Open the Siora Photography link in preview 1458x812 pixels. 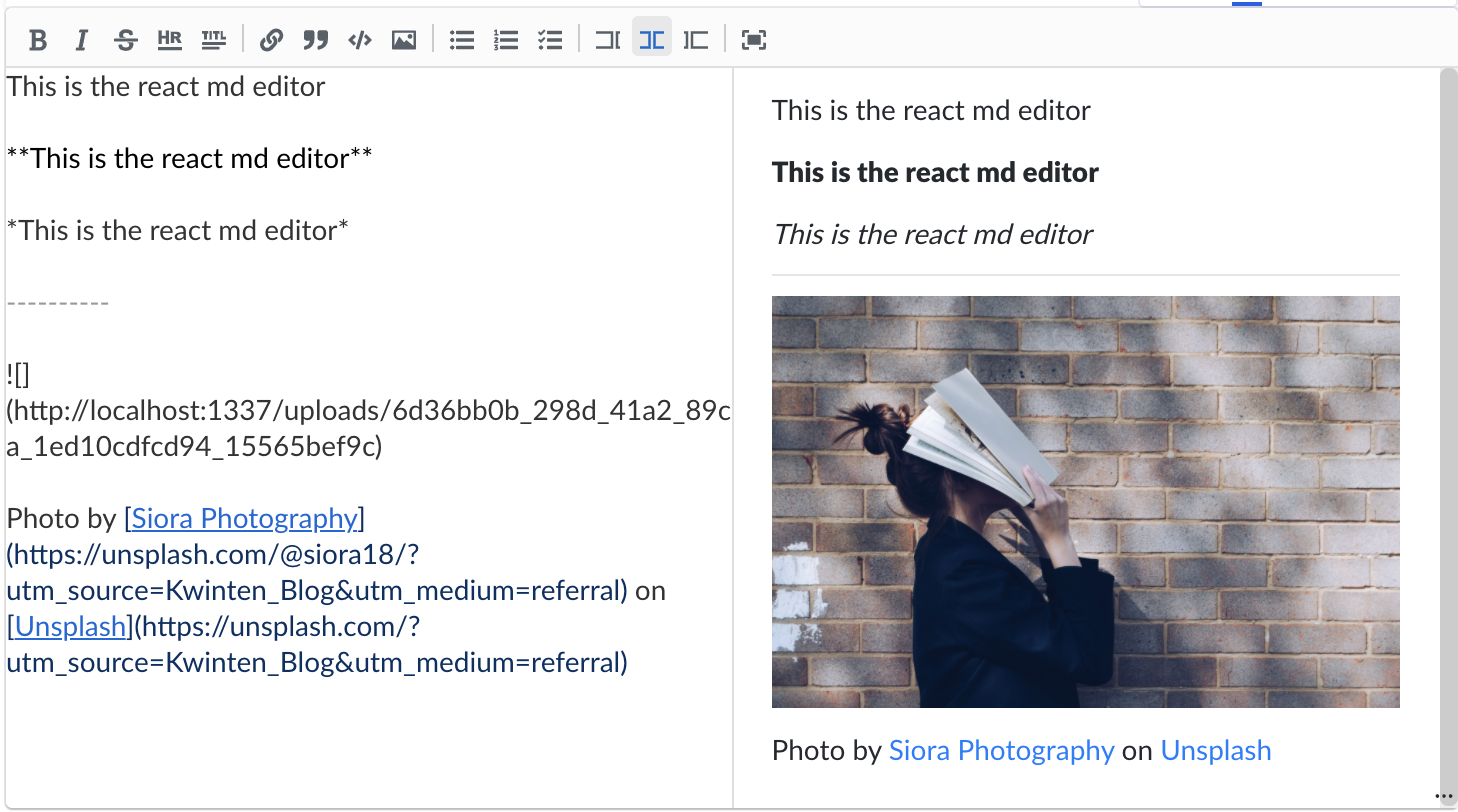[x=1001, y=751]
